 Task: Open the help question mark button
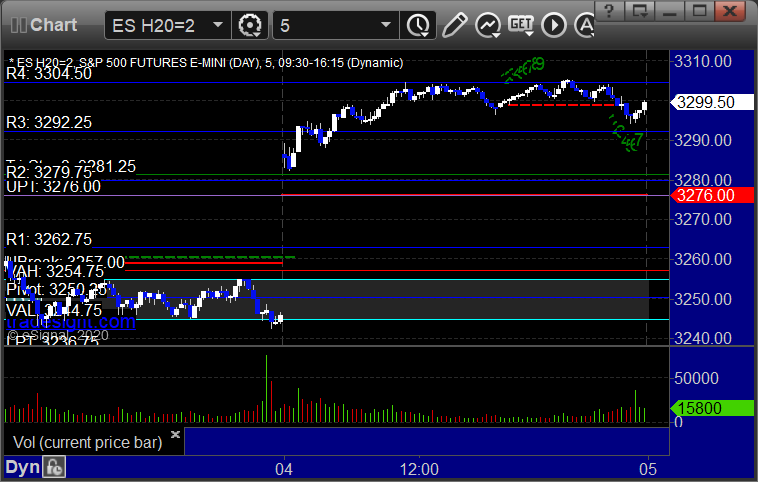(x=609, y=11)
